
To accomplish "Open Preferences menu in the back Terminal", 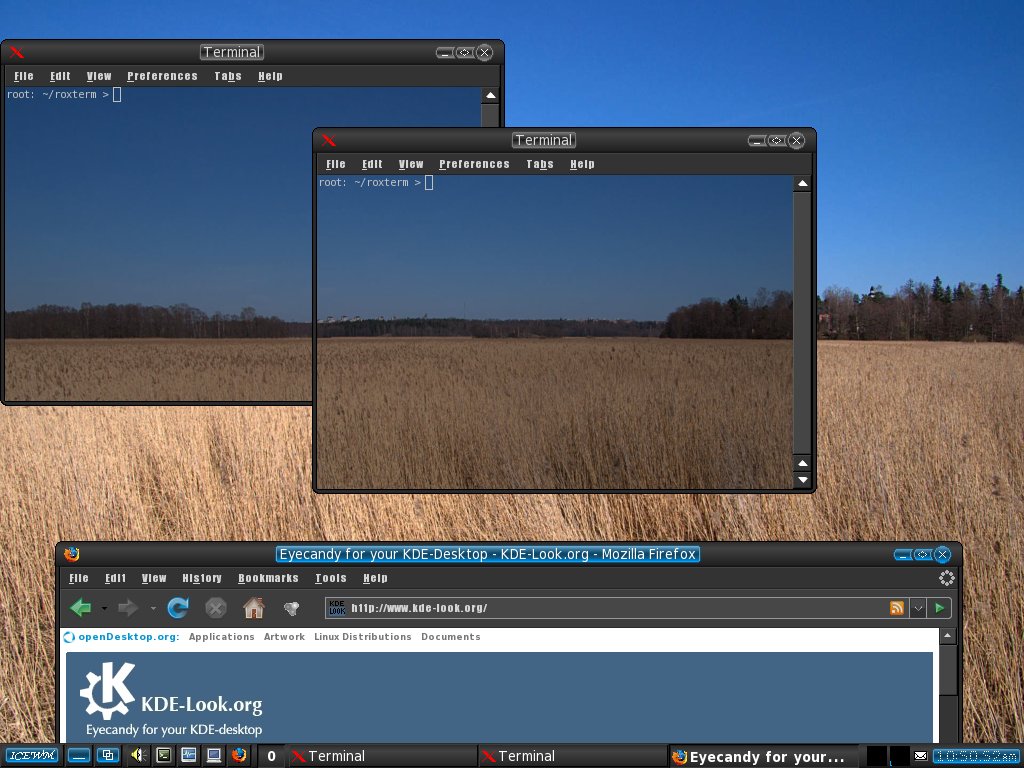I will pos(162,76).
